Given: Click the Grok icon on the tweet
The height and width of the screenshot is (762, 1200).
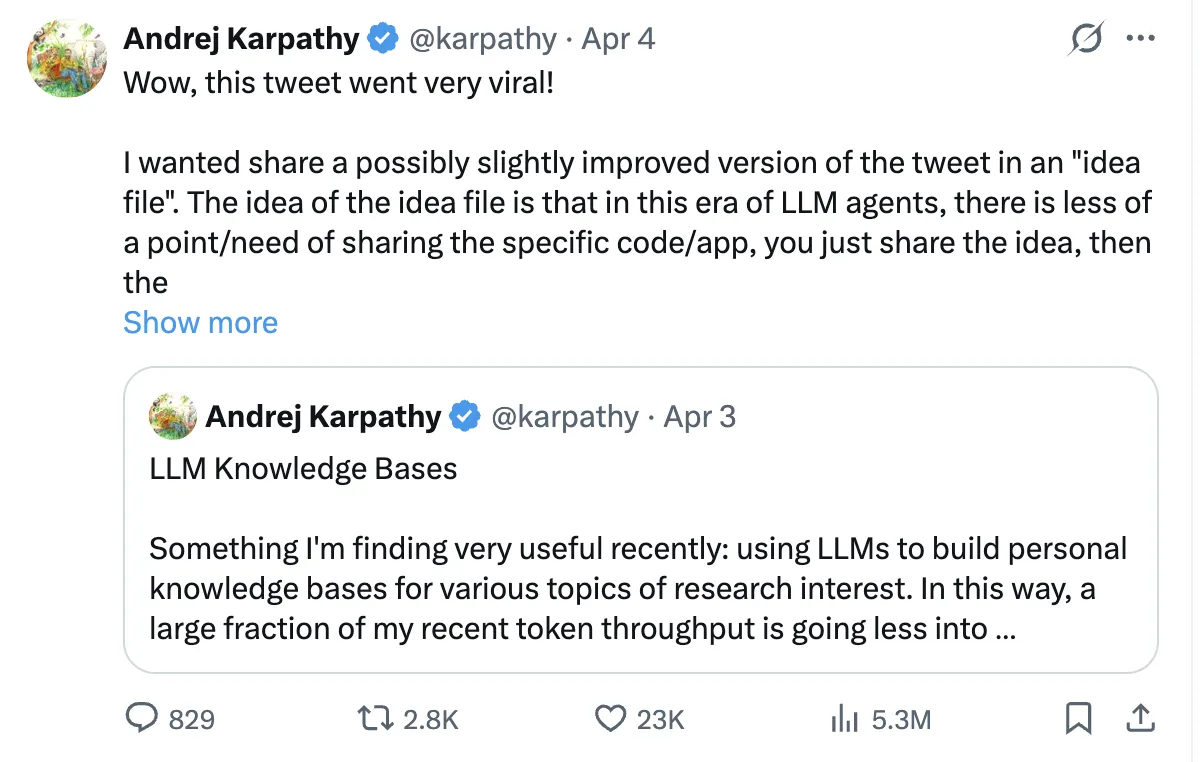Looking at the screenshot, I should coord(1084,39).
